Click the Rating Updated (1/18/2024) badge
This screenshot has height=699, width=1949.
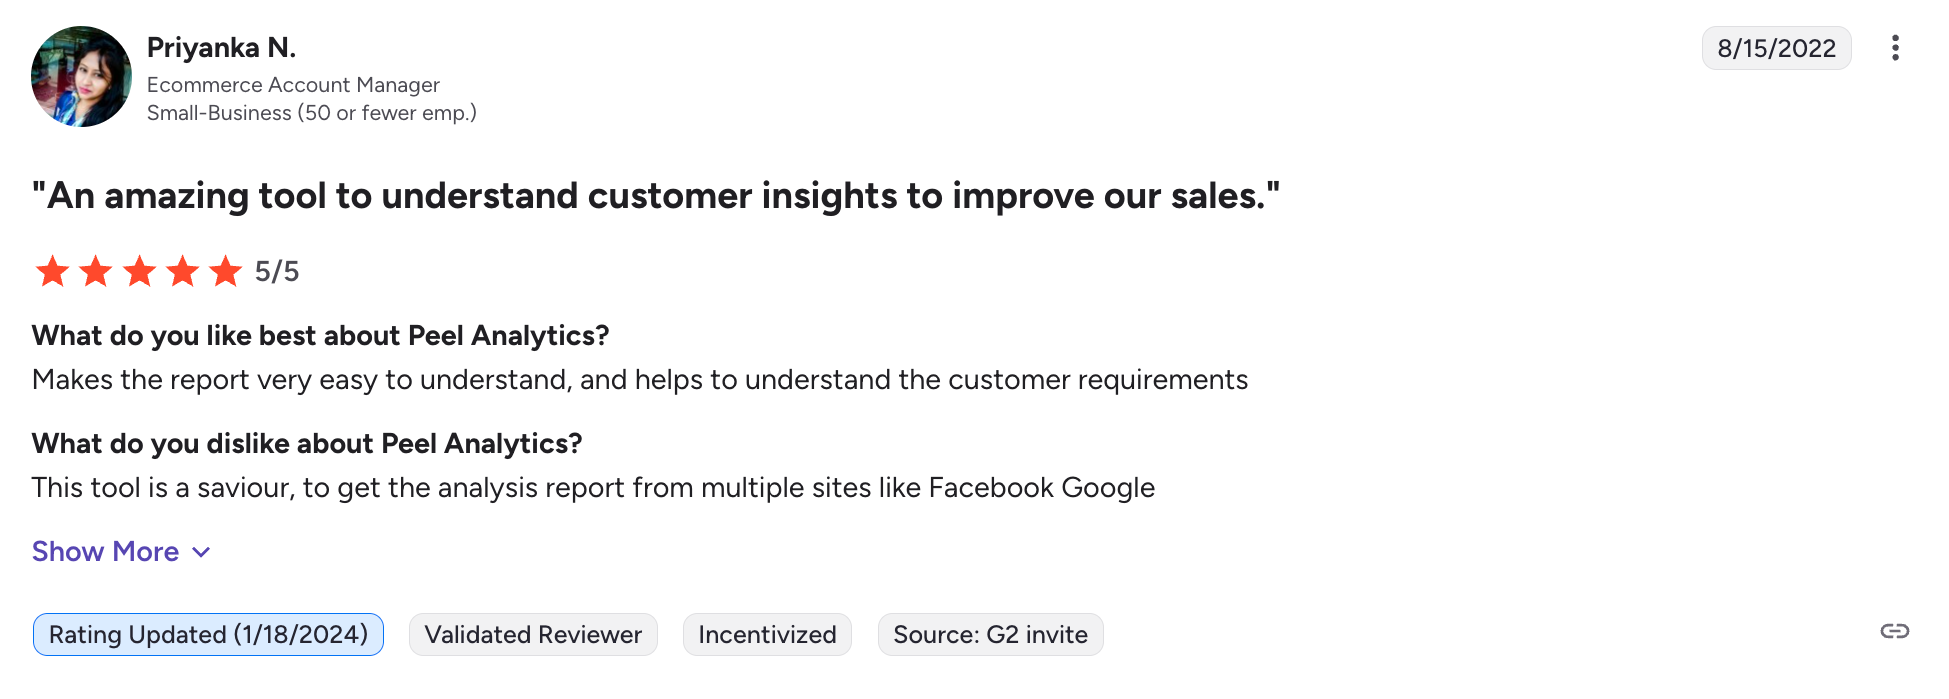(208, 635)
